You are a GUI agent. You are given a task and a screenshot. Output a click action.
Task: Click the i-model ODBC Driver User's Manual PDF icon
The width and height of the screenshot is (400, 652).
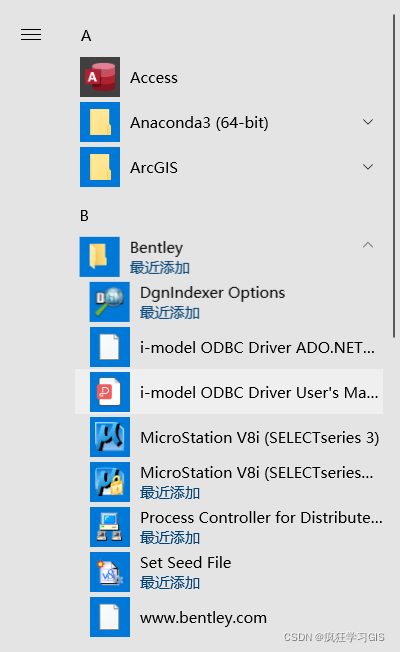[110, 392]
